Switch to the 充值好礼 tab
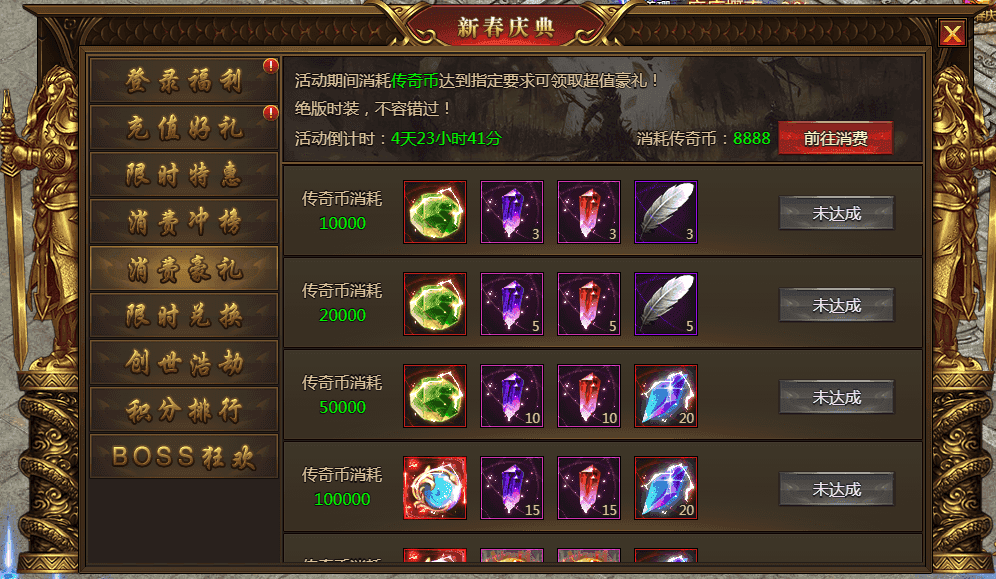996x579 pixels. [x=184, y=128]
